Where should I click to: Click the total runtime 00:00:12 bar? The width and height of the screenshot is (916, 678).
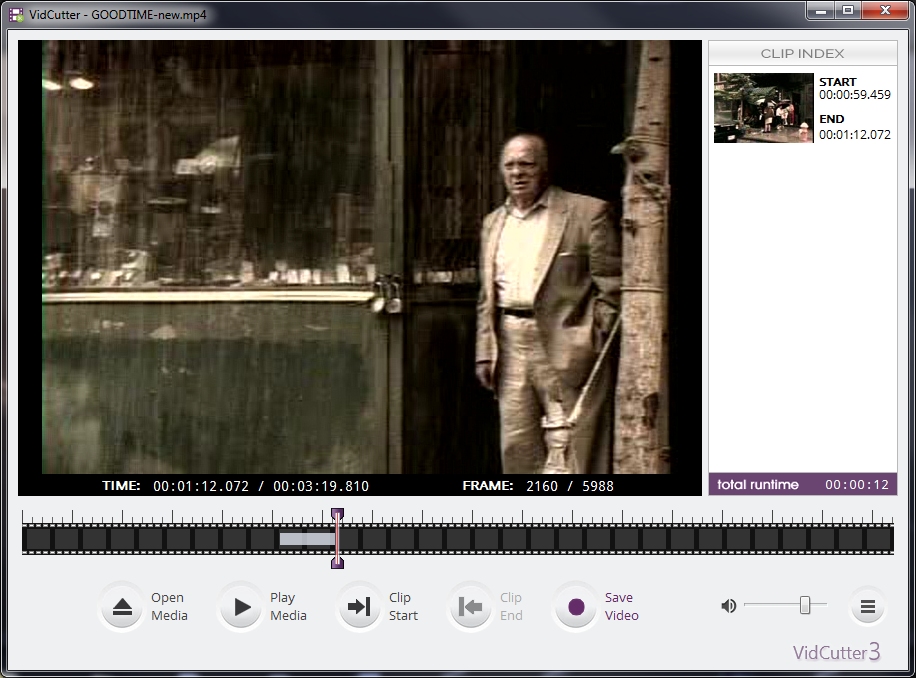[x=803, y=485]
